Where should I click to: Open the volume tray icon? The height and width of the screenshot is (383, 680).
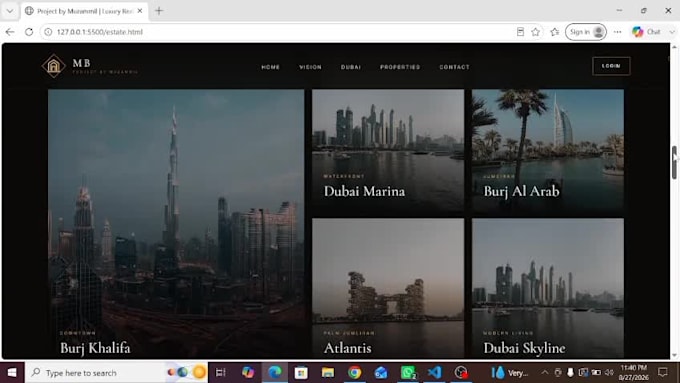click(x=609, y=372)
